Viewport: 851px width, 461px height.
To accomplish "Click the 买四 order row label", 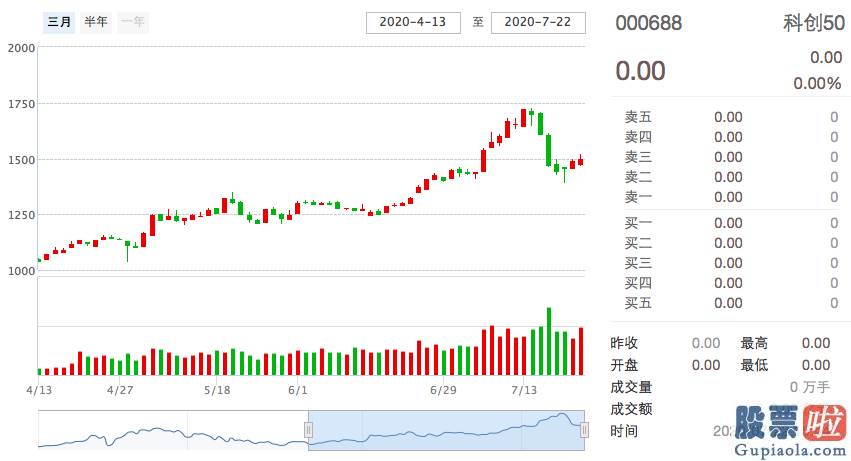I will pos(638,283).
